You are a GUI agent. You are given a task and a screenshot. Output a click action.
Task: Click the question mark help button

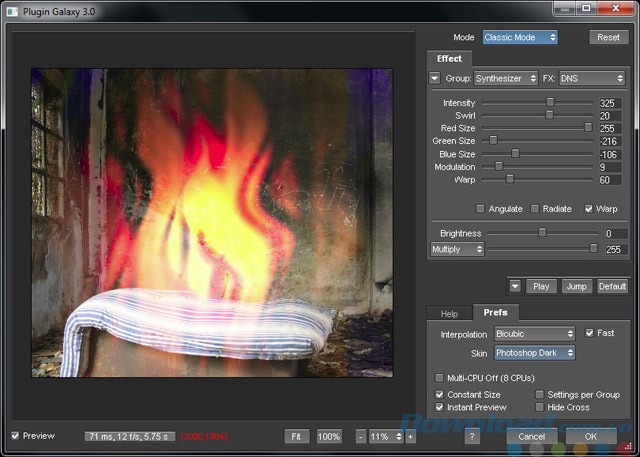(472, 437)
